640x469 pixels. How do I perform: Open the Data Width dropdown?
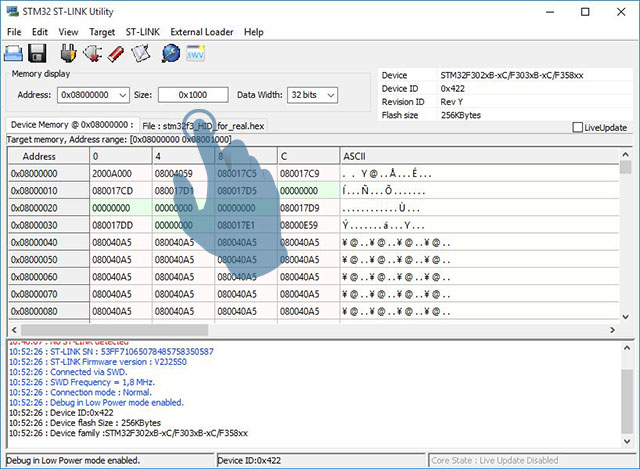pyautogui.click(x=329, y=95)
